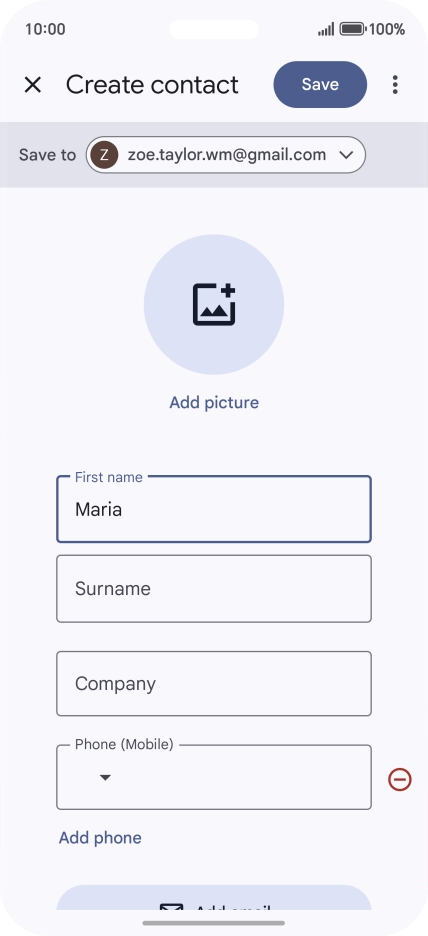This screenshot has width=428, height=936.
Task: Open the three-dot more options menu
Action: 395,85
